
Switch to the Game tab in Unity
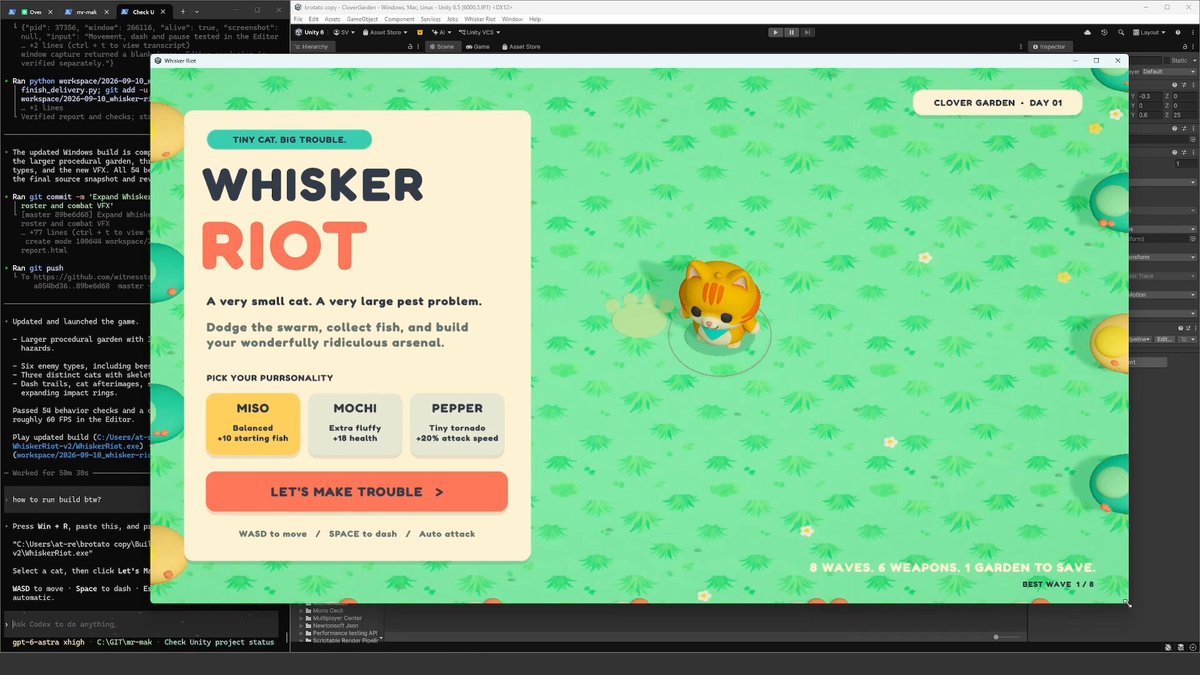(x=476, y=46)
